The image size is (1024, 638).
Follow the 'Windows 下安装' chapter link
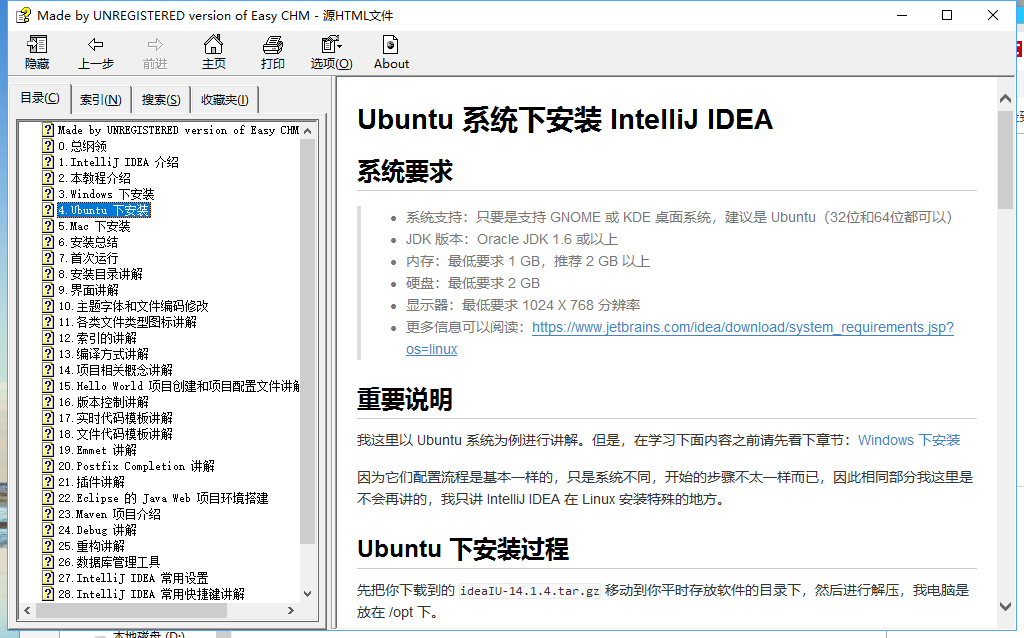[x=909, y=440]
